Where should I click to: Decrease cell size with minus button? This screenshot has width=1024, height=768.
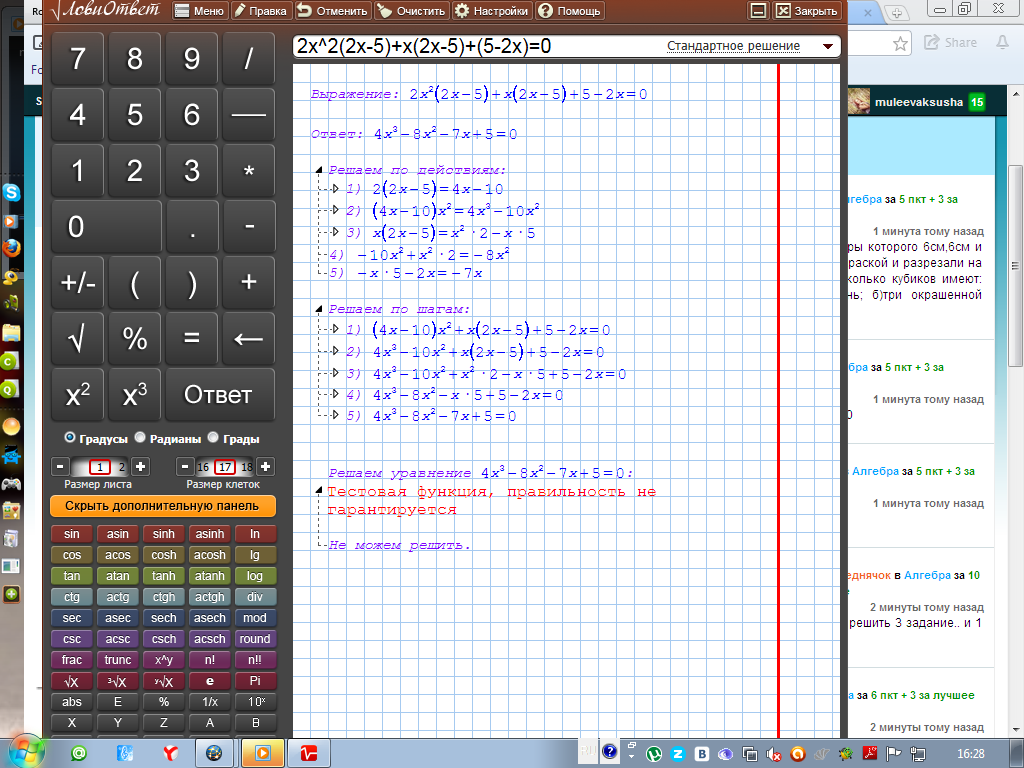185,466
